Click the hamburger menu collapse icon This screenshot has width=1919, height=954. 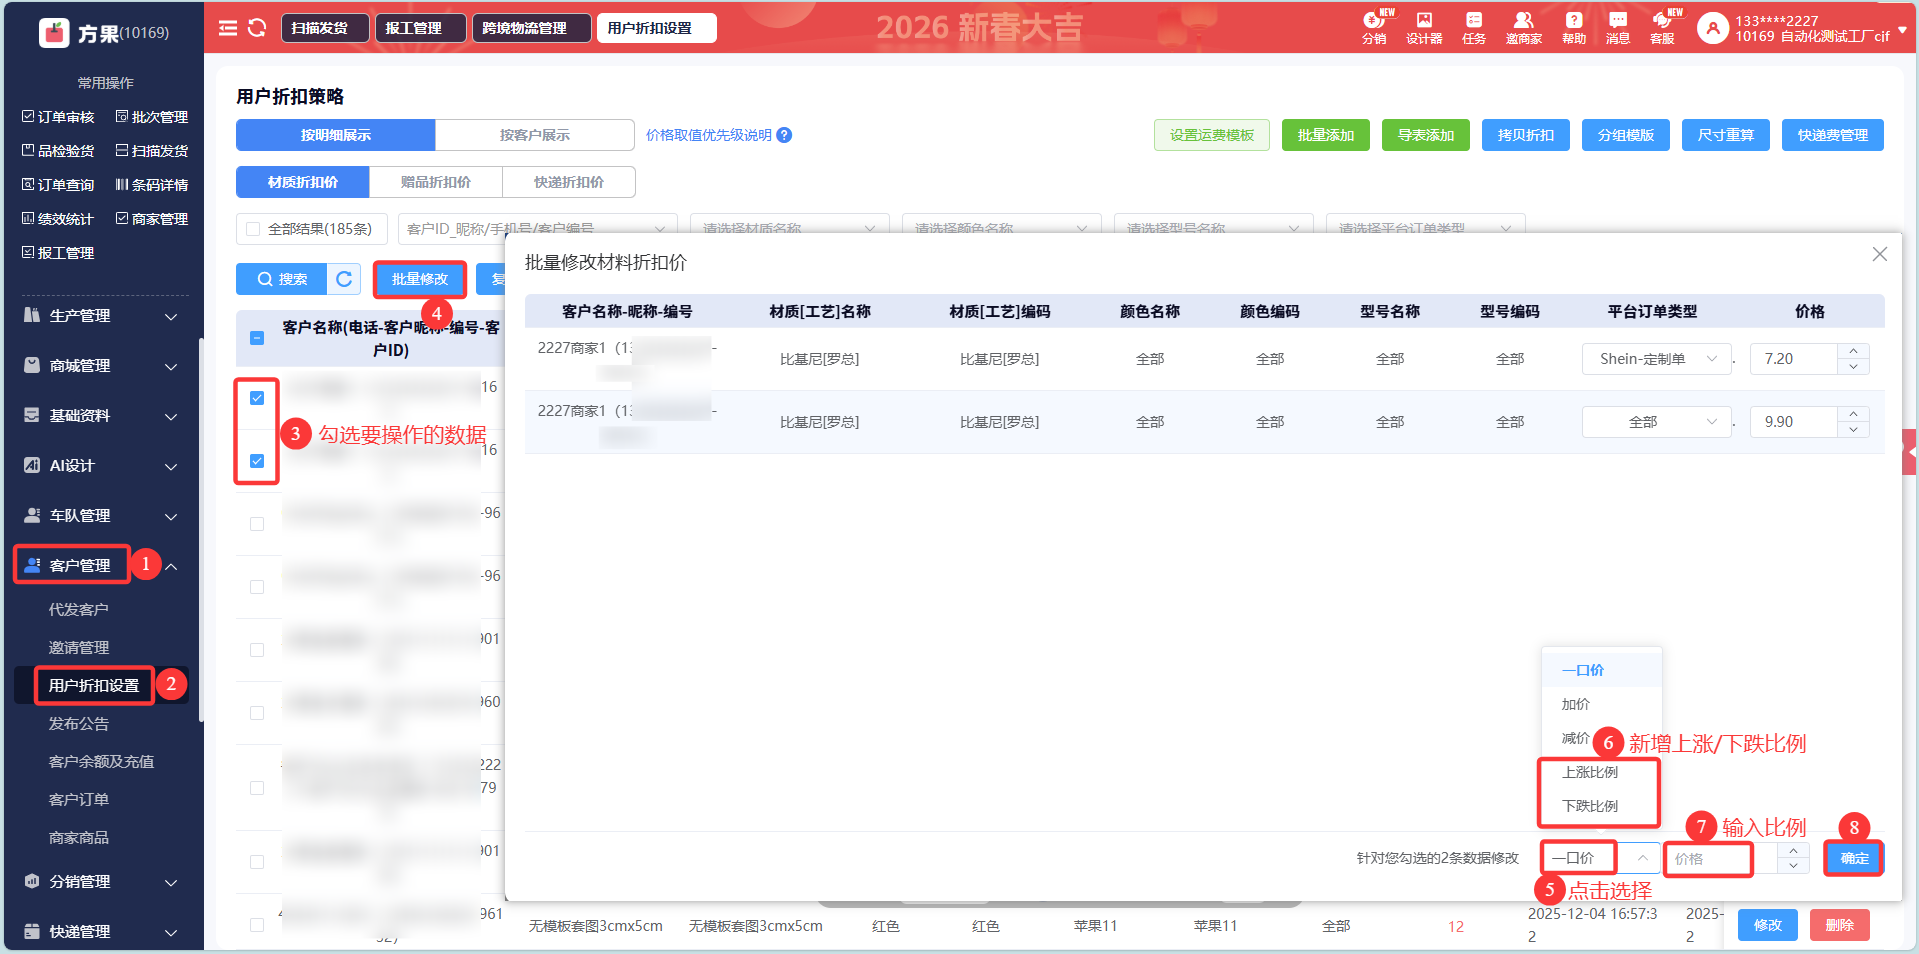[228, 28]
